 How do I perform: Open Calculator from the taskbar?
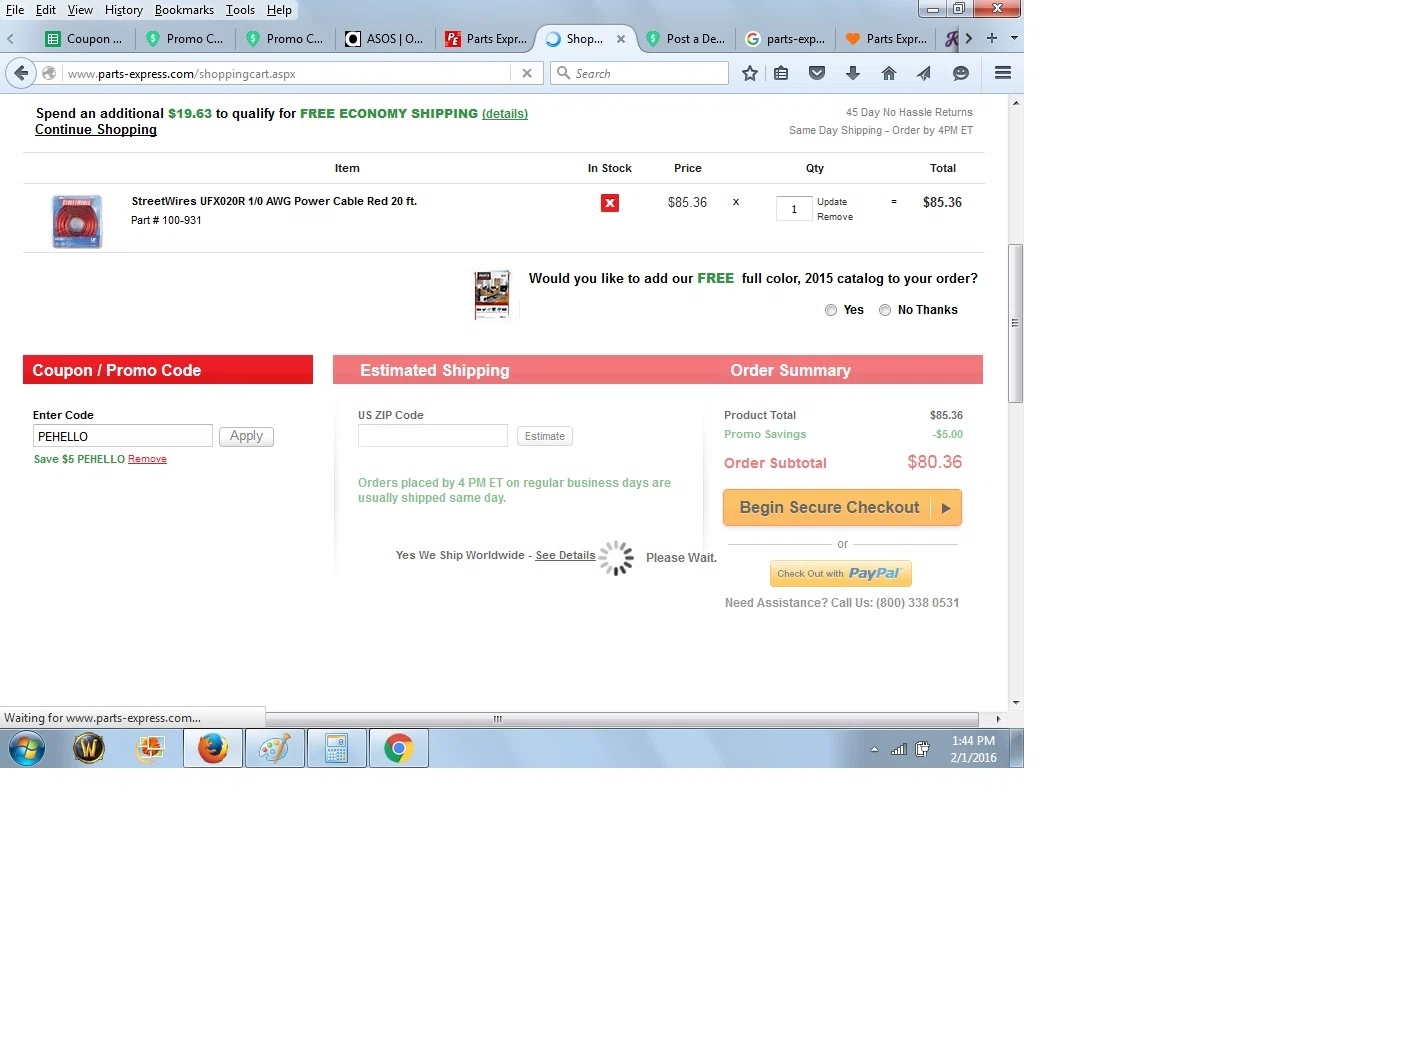pos(337,748)
